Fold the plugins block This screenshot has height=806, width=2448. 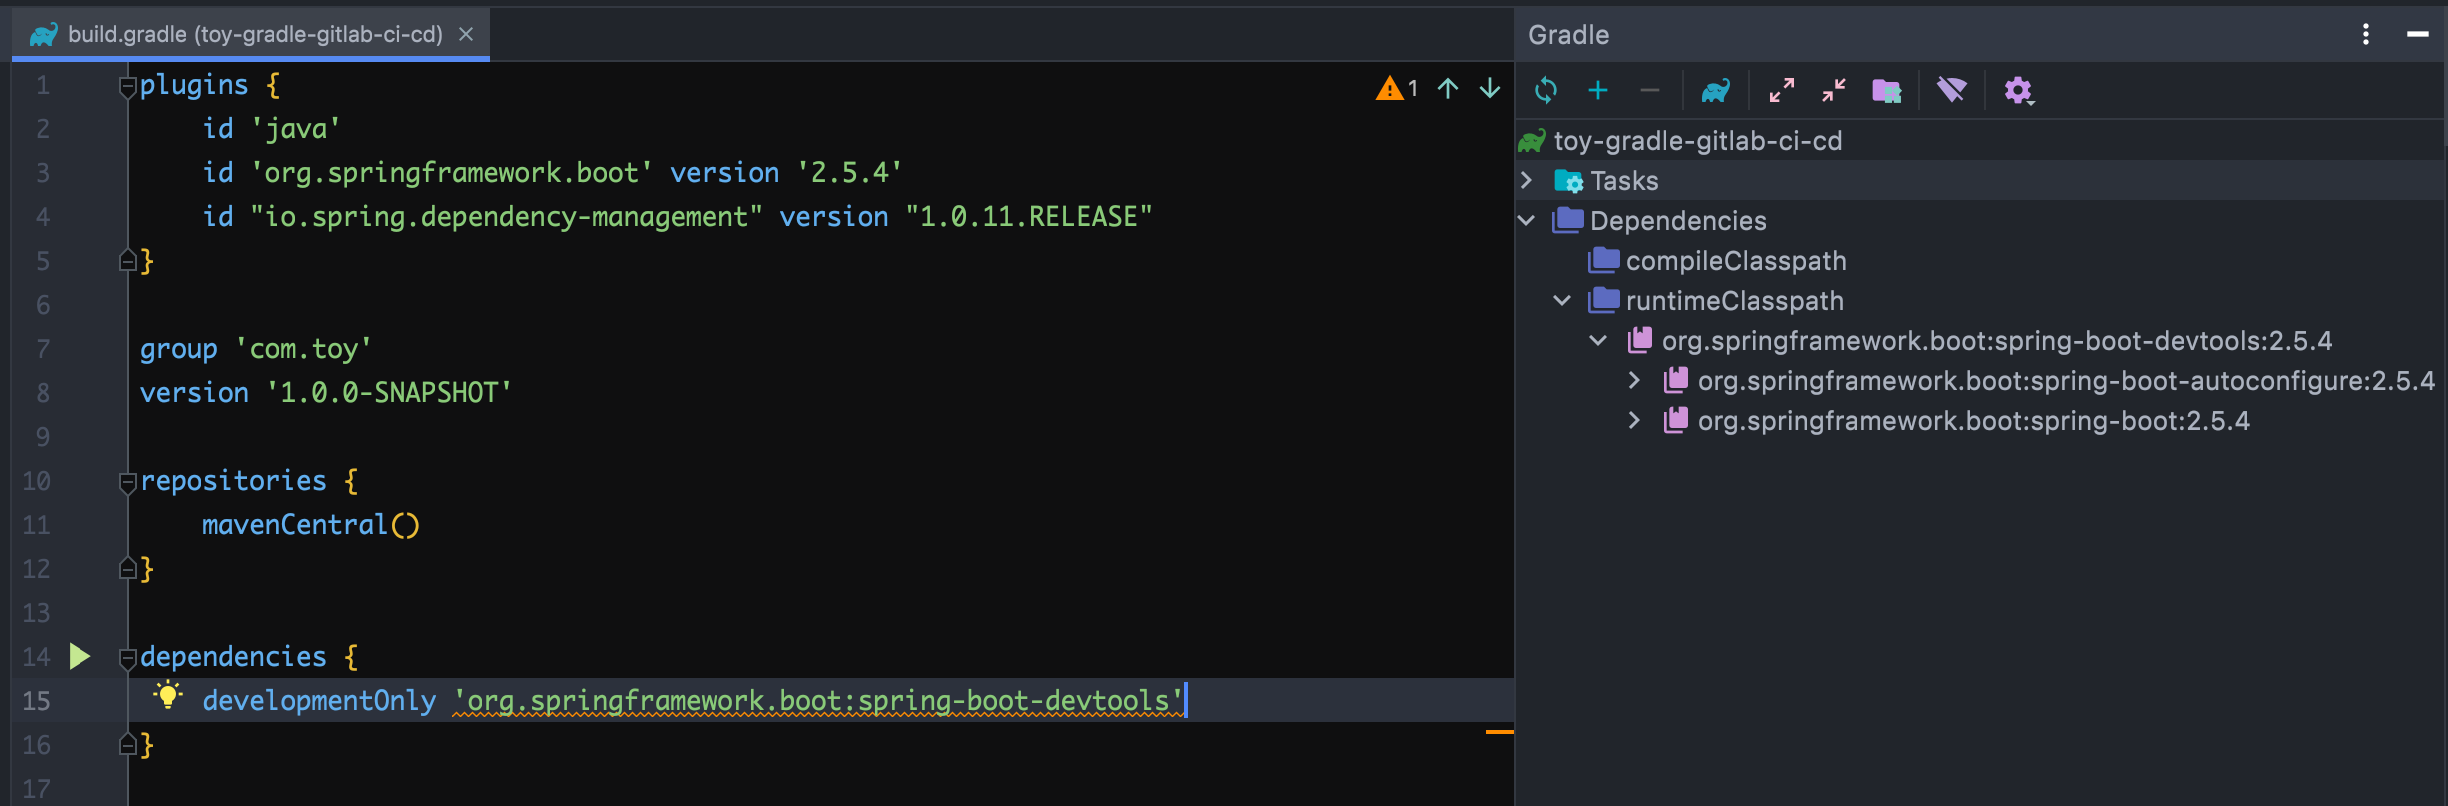pyautogui.click(x=127, y=87)
